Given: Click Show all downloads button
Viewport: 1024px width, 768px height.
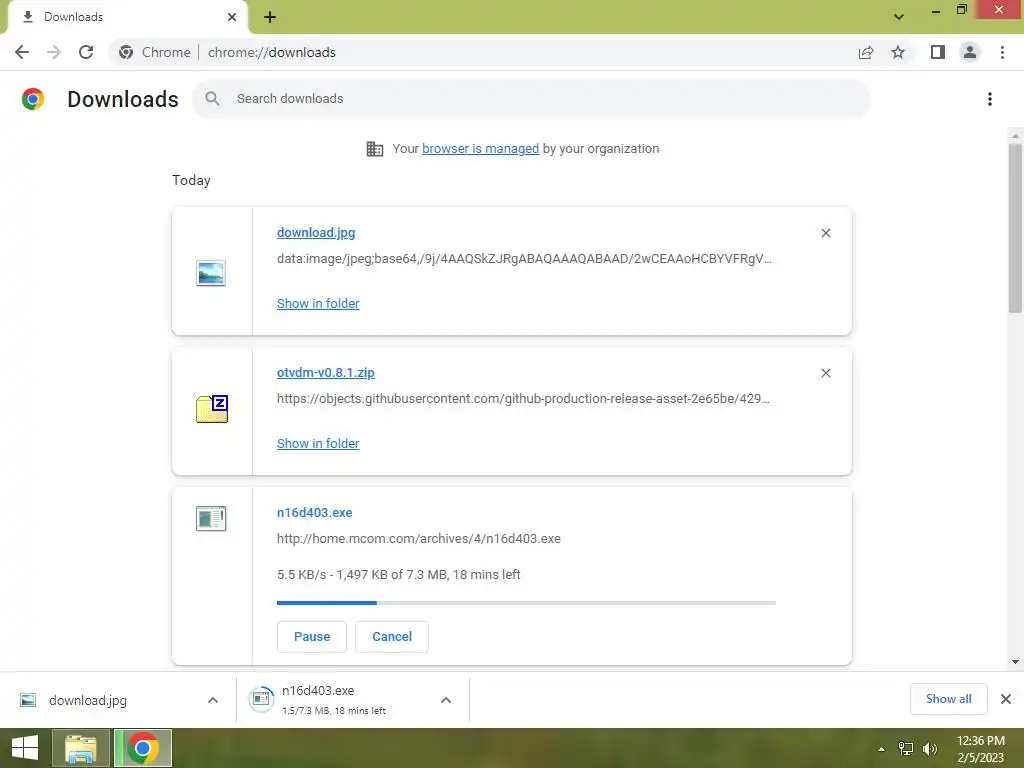Looking at the screenshot, I should point(948,699).
